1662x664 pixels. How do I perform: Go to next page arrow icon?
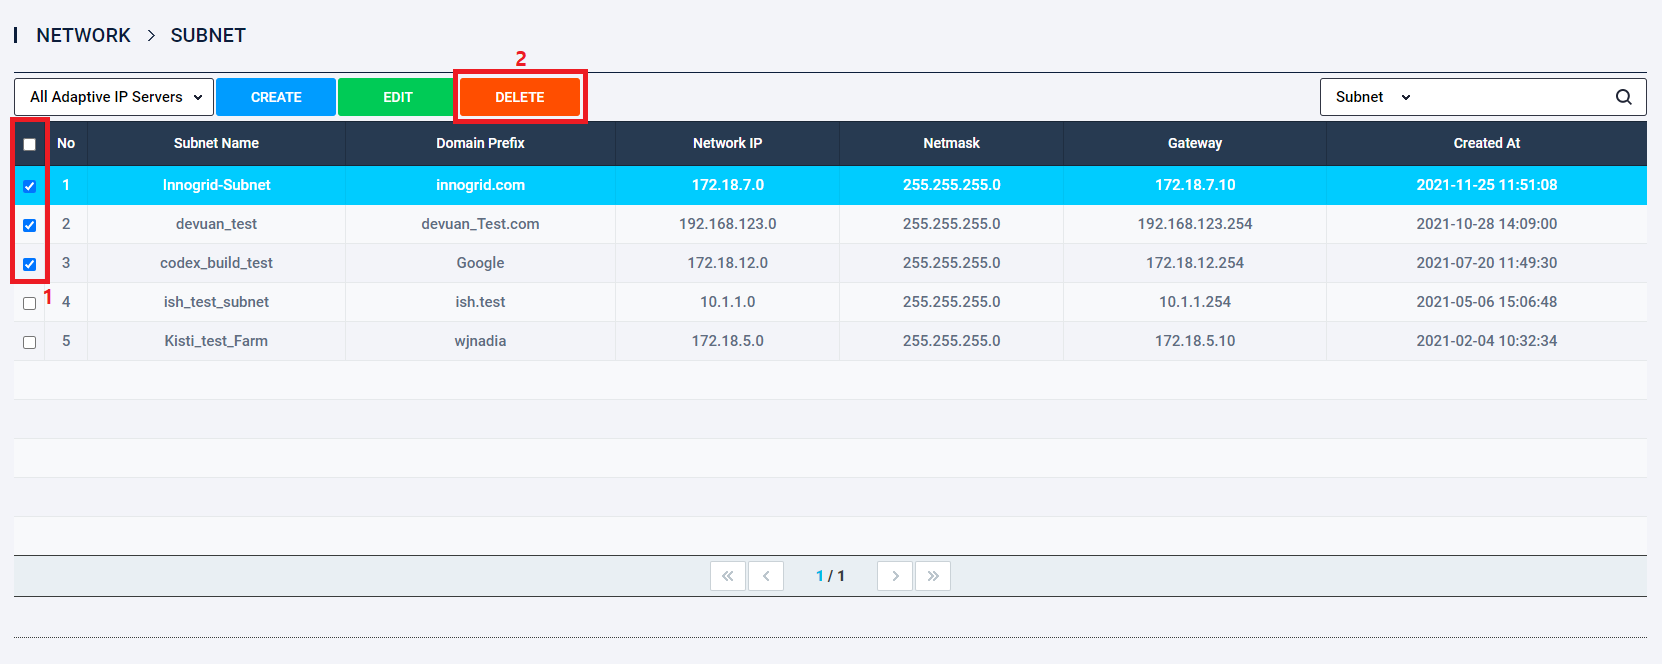895,576
